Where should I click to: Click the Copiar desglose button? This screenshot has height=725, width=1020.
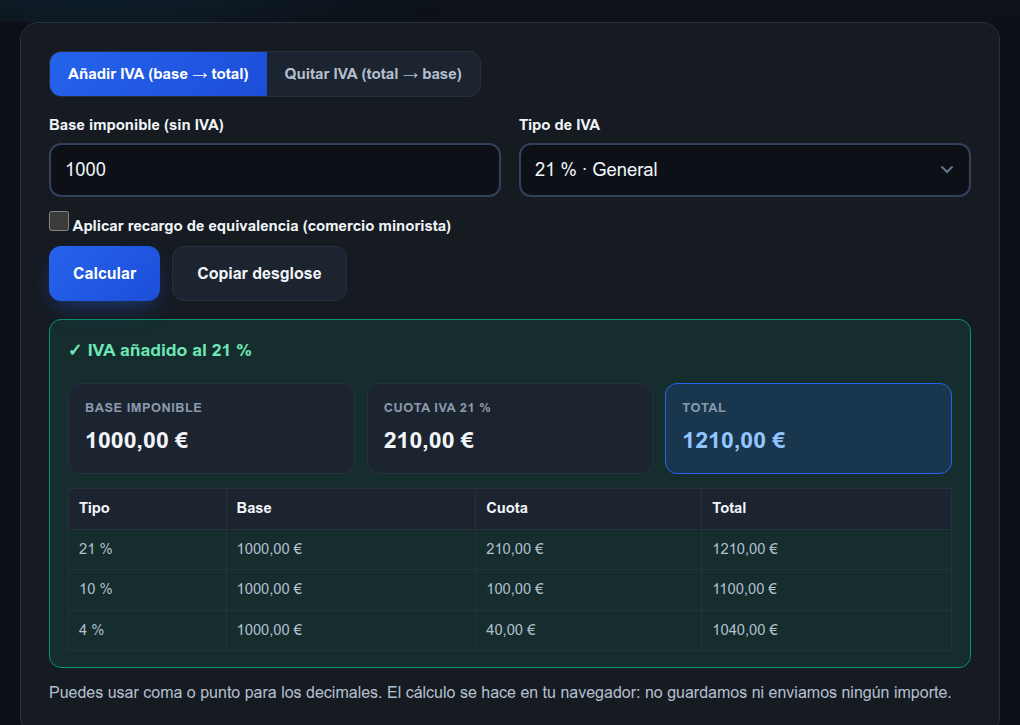pos(259,273)
